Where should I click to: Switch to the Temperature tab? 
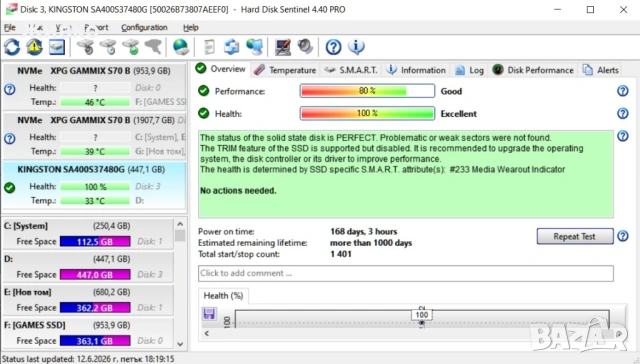click(x=285, y=70)
